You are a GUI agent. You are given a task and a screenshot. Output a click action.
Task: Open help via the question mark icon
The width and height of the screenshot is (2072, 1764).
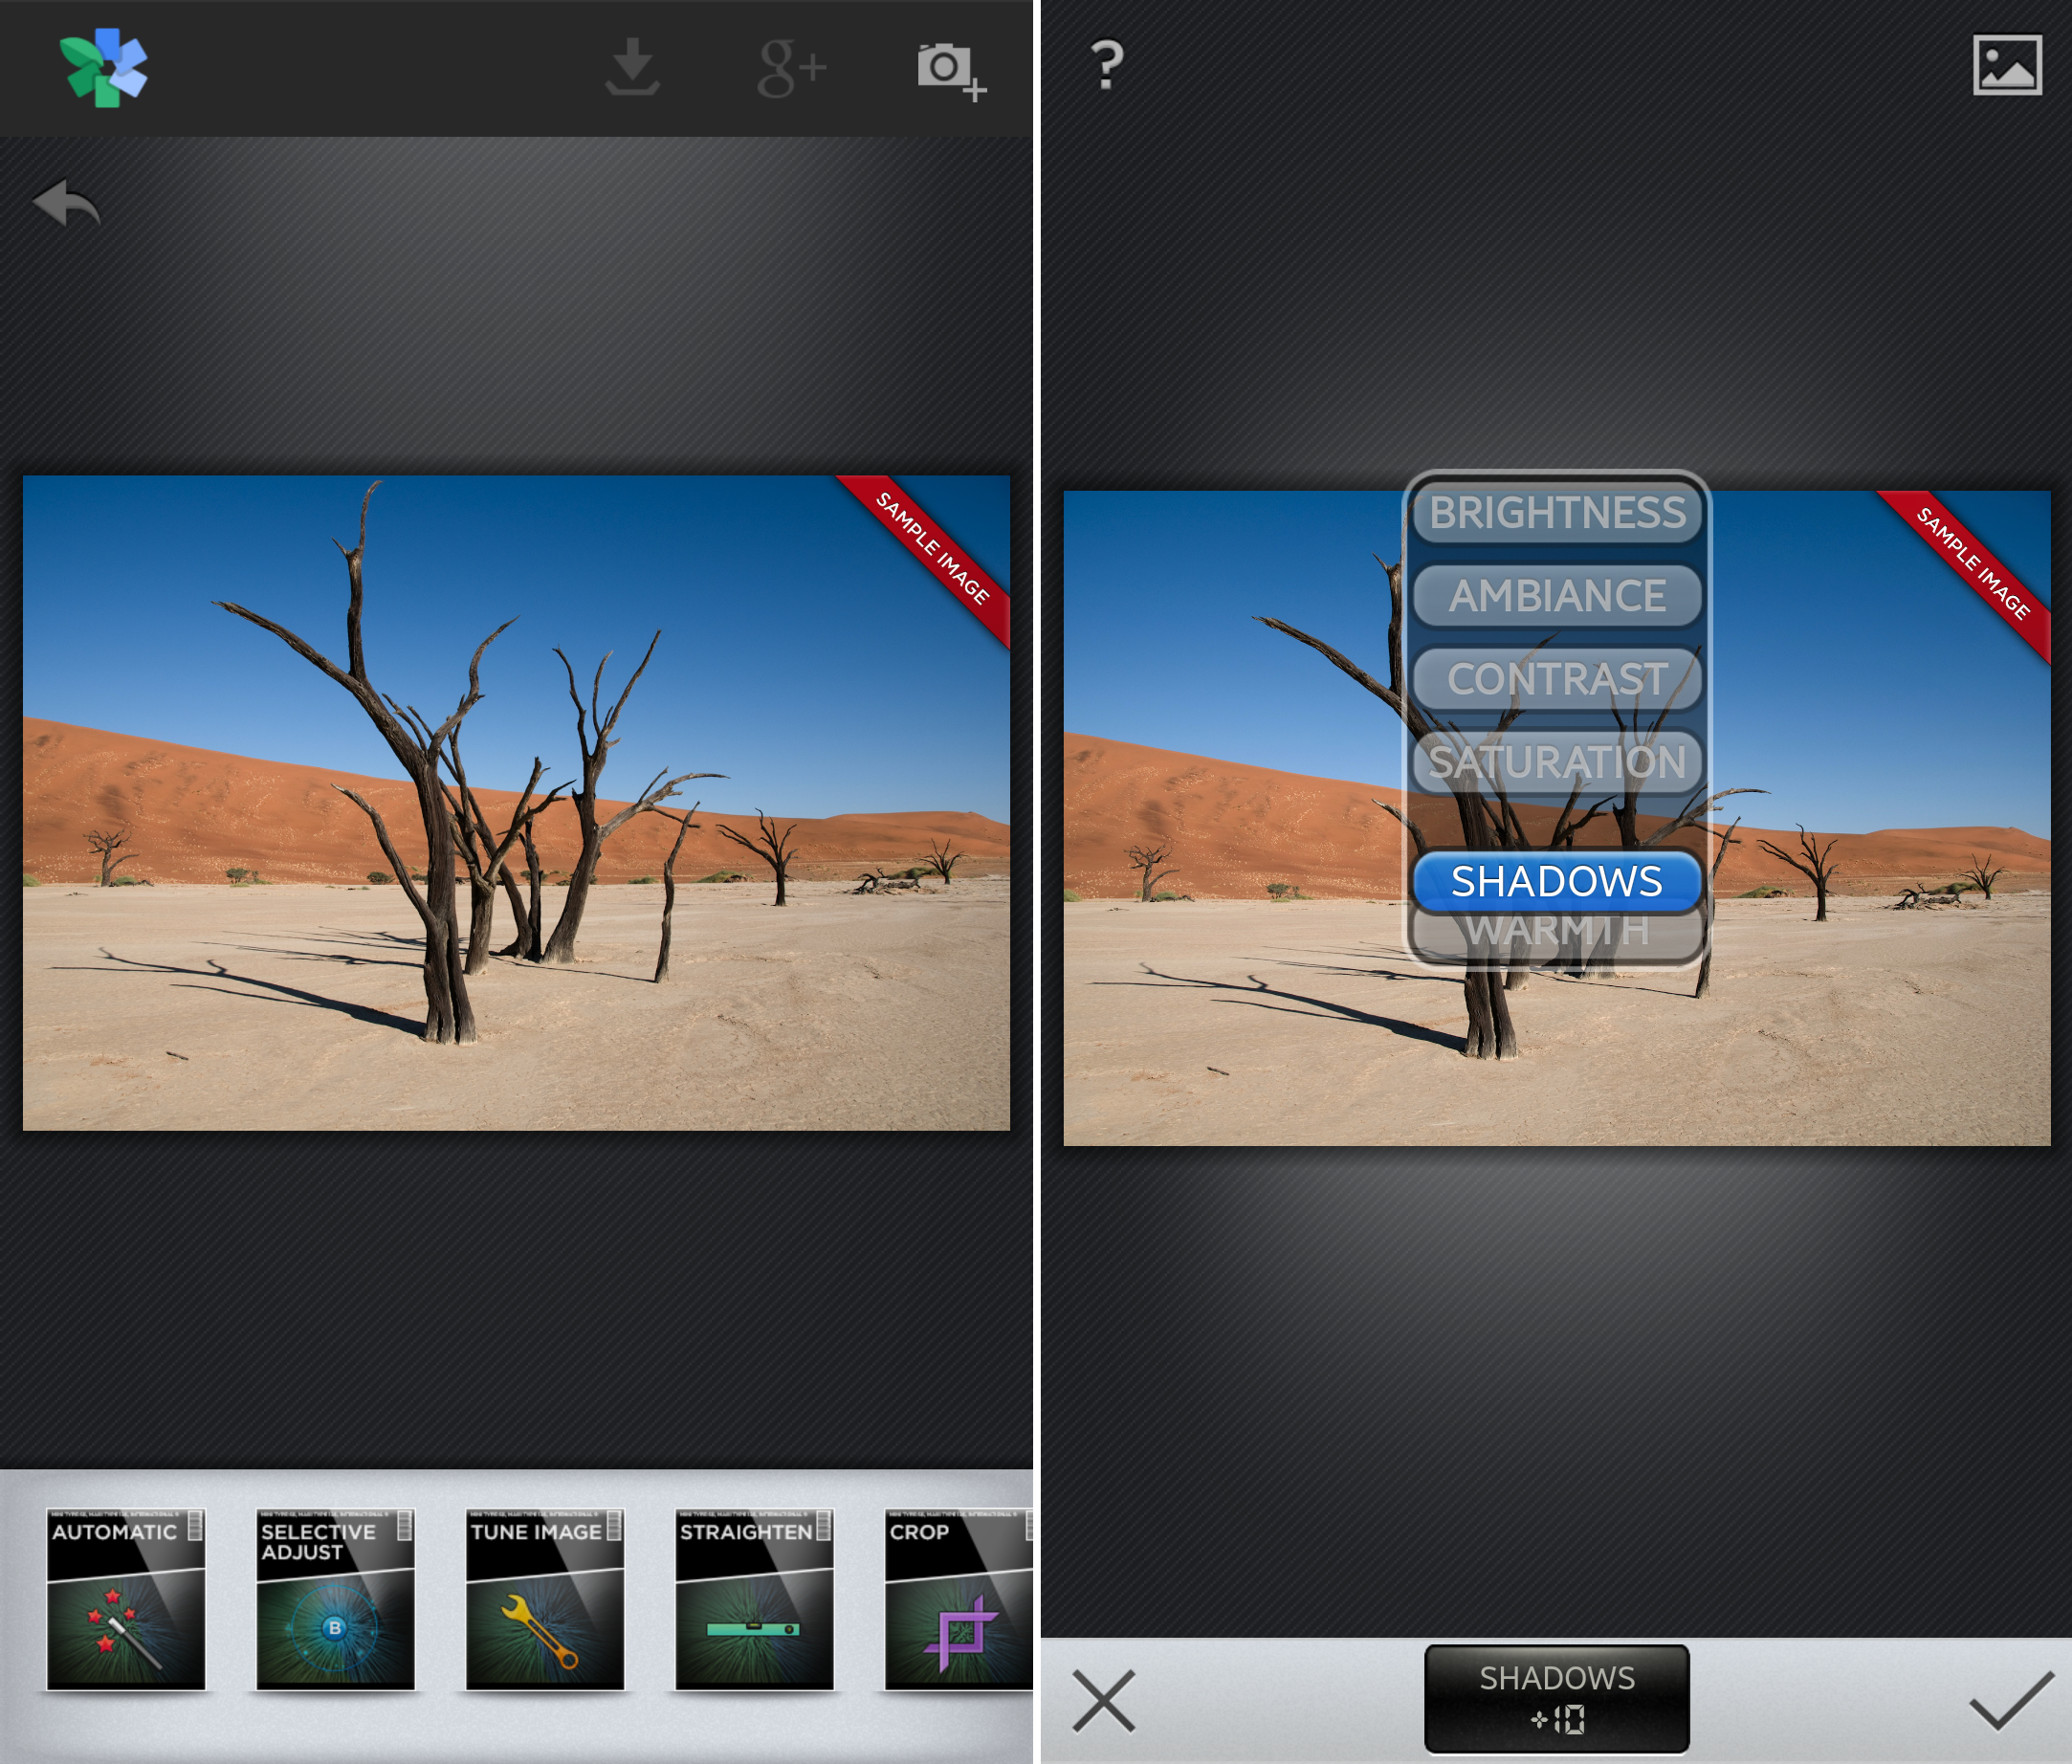point(1106,66)
